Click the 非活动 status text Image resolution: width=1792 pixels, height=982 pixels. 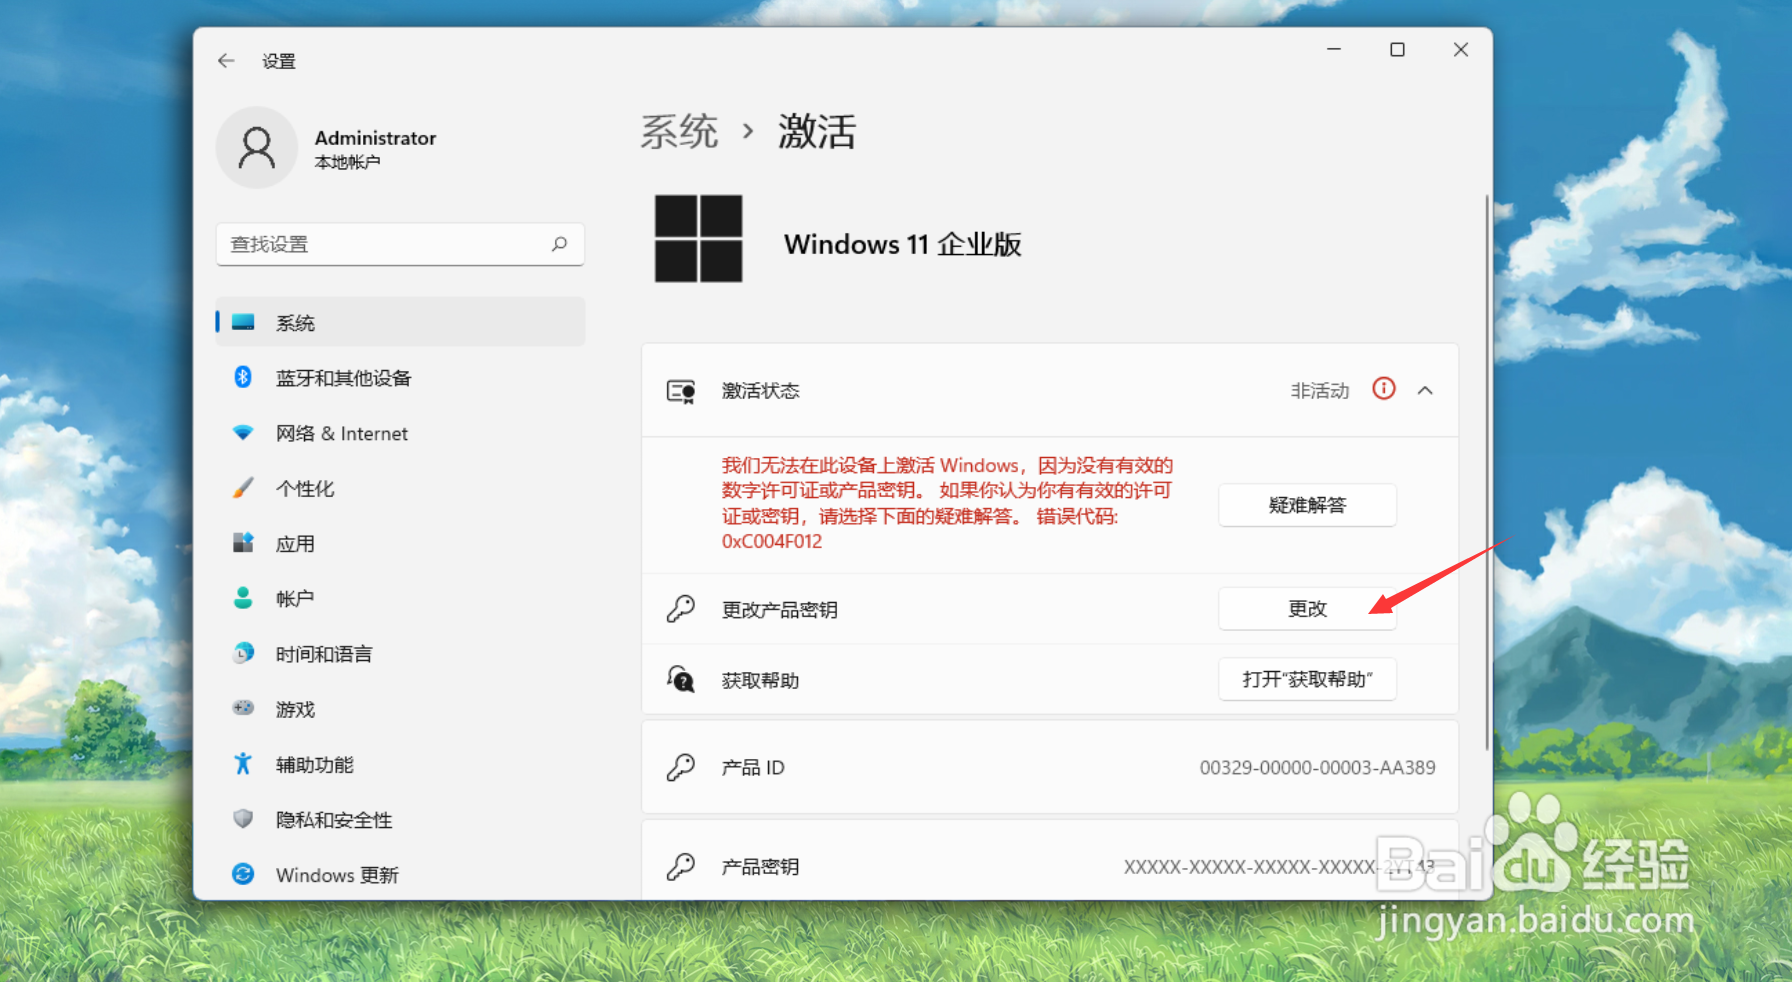click(1319, 391)
